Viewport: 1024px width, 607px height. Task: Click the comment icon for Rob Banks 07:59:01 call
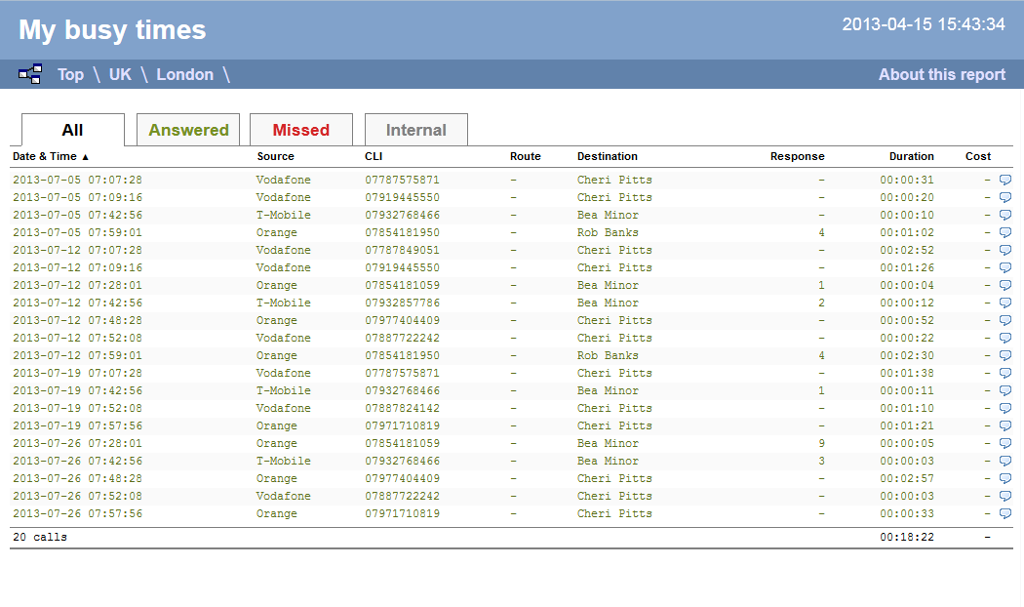tap(1005, 232)
